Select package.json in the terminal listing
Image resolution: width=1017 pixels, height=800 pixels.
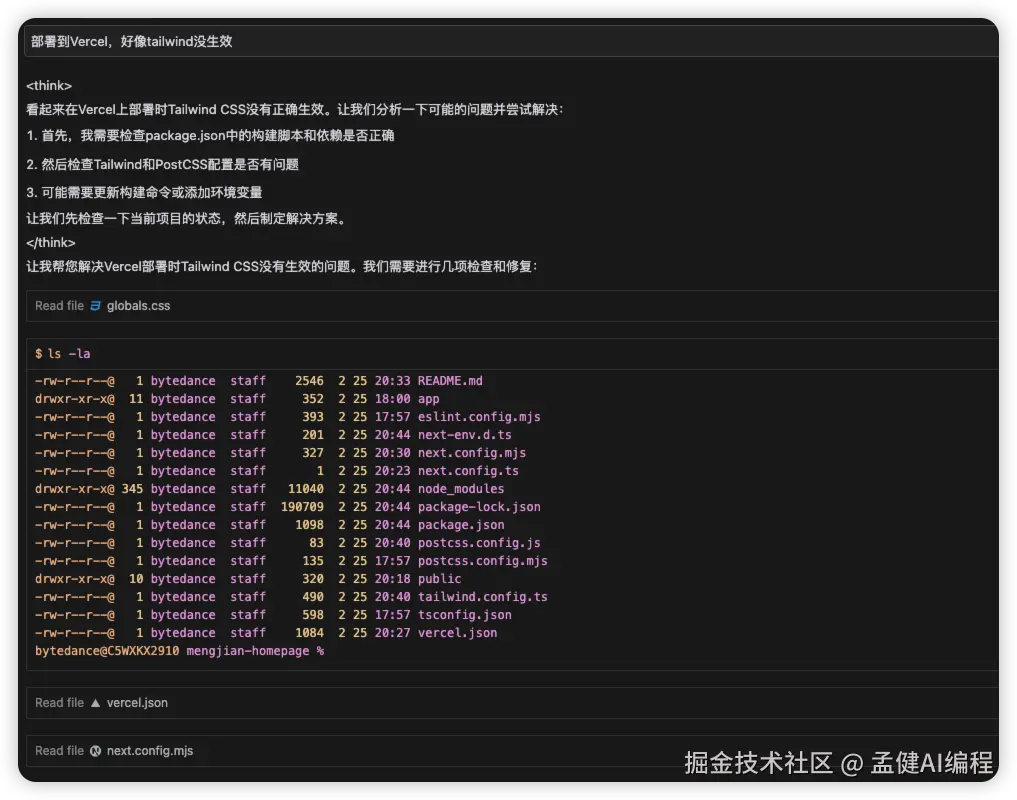(x=461, y=525)
